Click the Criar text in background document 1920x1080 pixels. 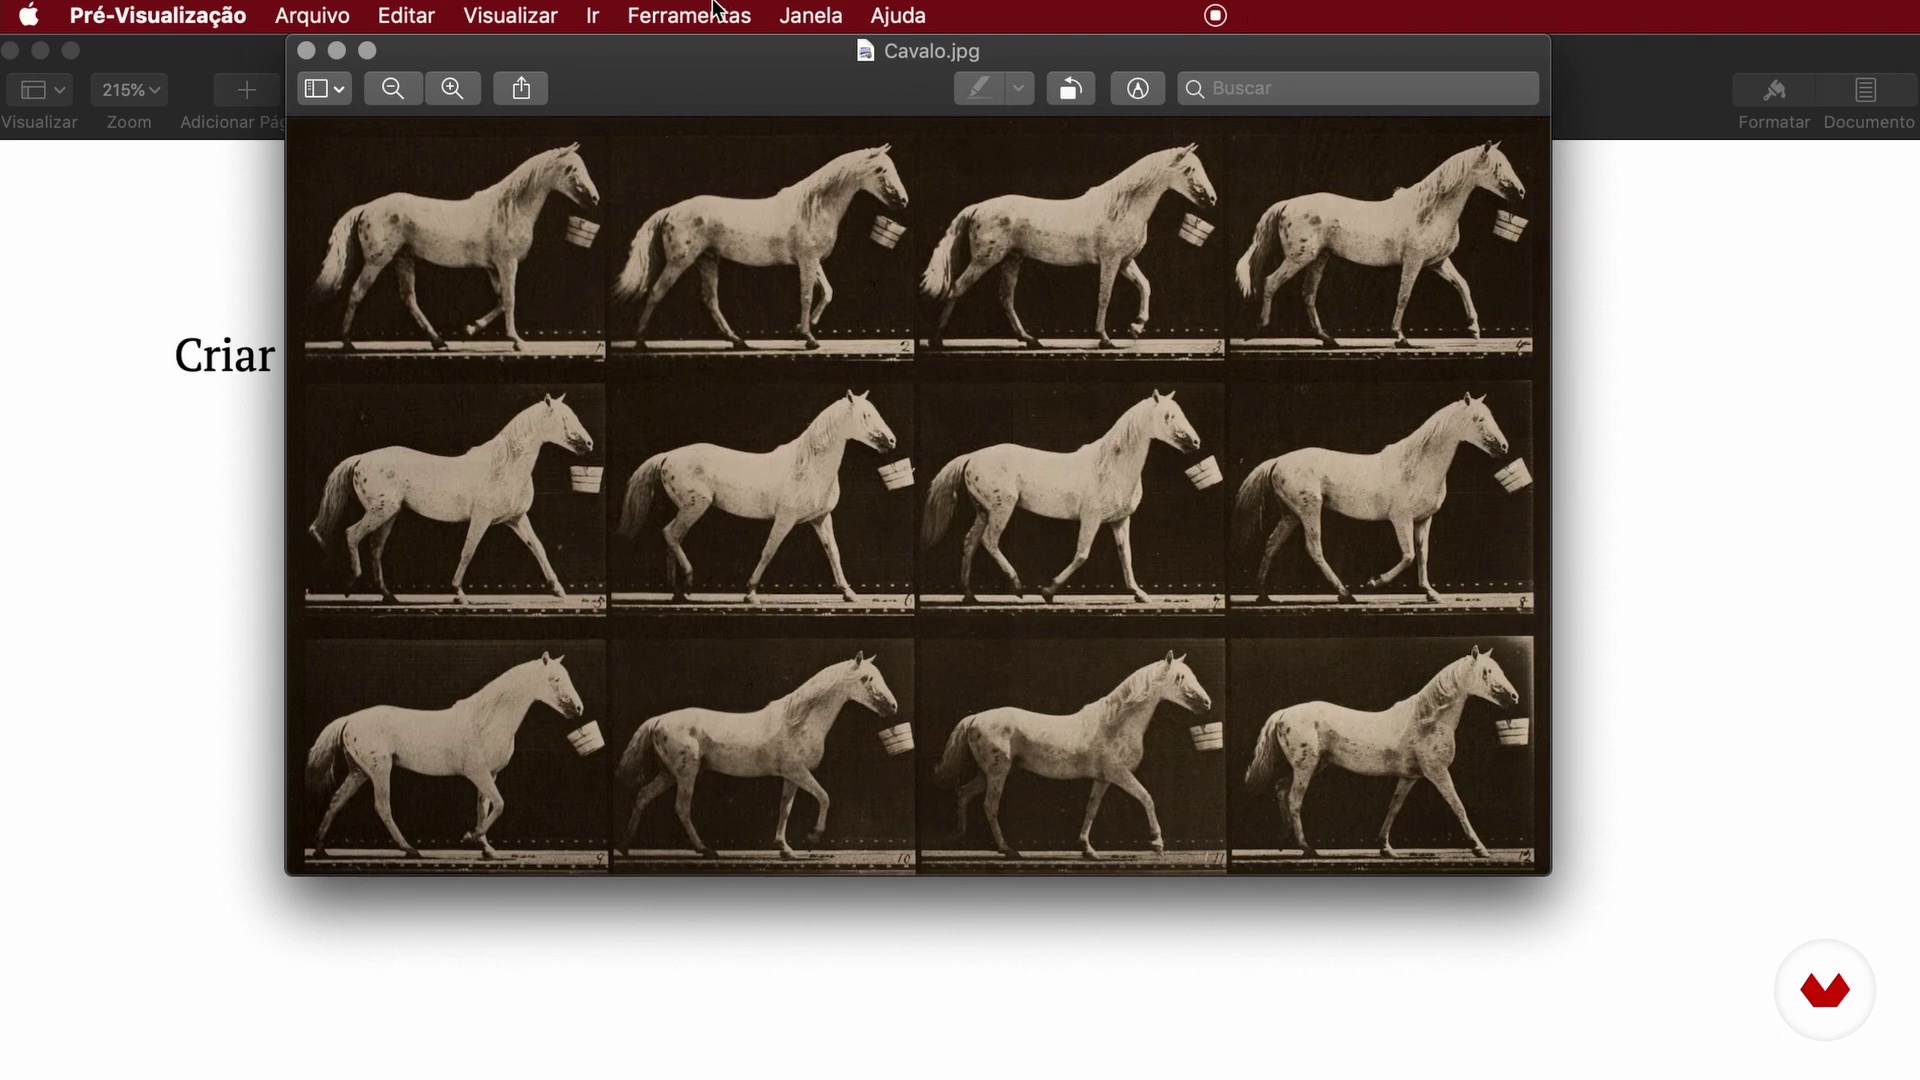point(224,356)
